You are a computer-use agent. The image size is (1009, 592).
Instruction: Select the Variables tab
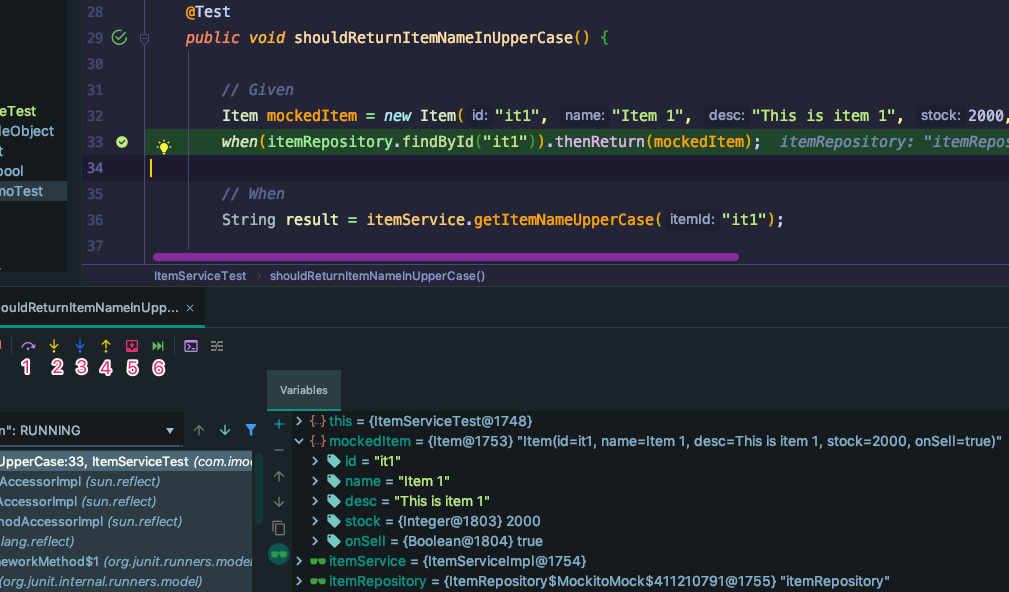tap(303, 390)
